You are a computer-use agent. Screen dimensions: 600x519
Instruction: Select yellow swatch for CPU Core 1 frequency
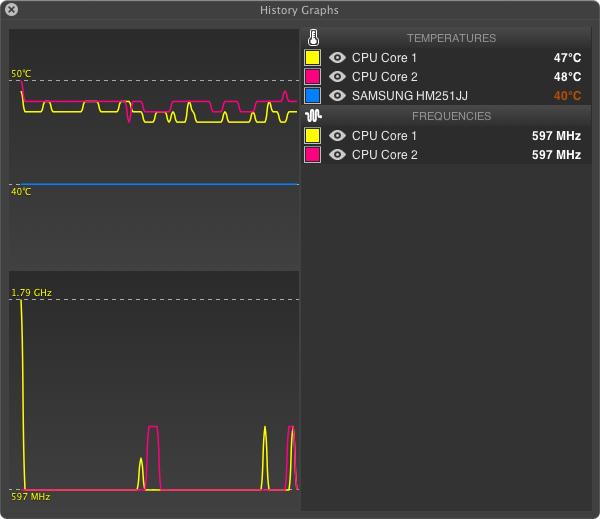coord(312,135)
